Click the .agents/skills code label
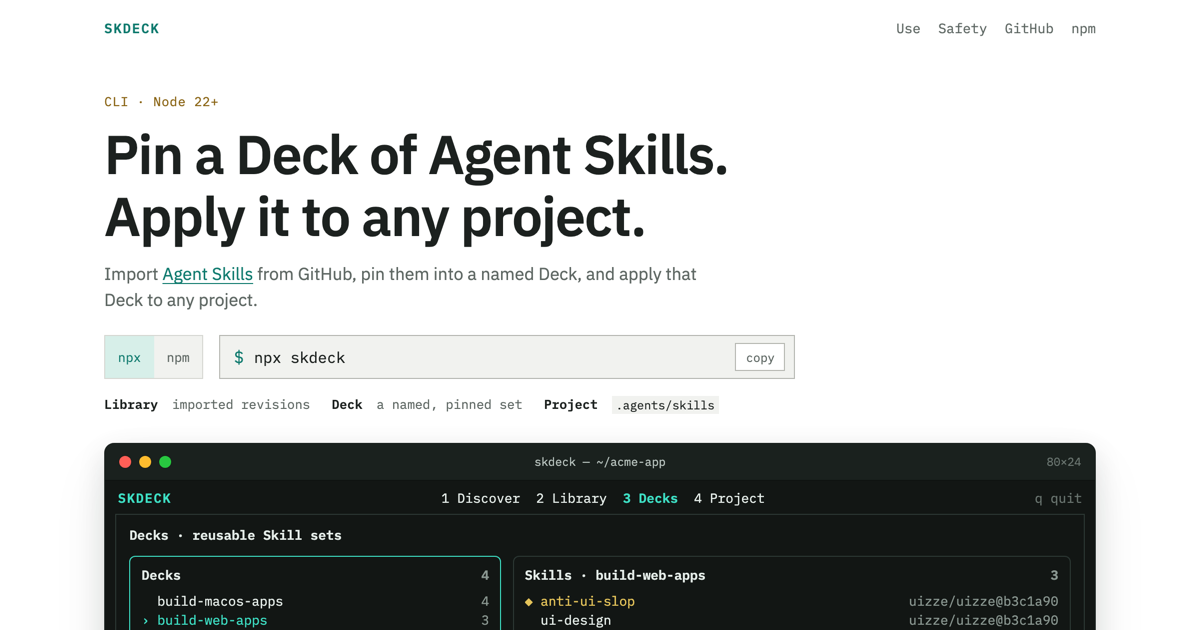This screenshot has width=1200, height=630. click(x=665, y=405)
